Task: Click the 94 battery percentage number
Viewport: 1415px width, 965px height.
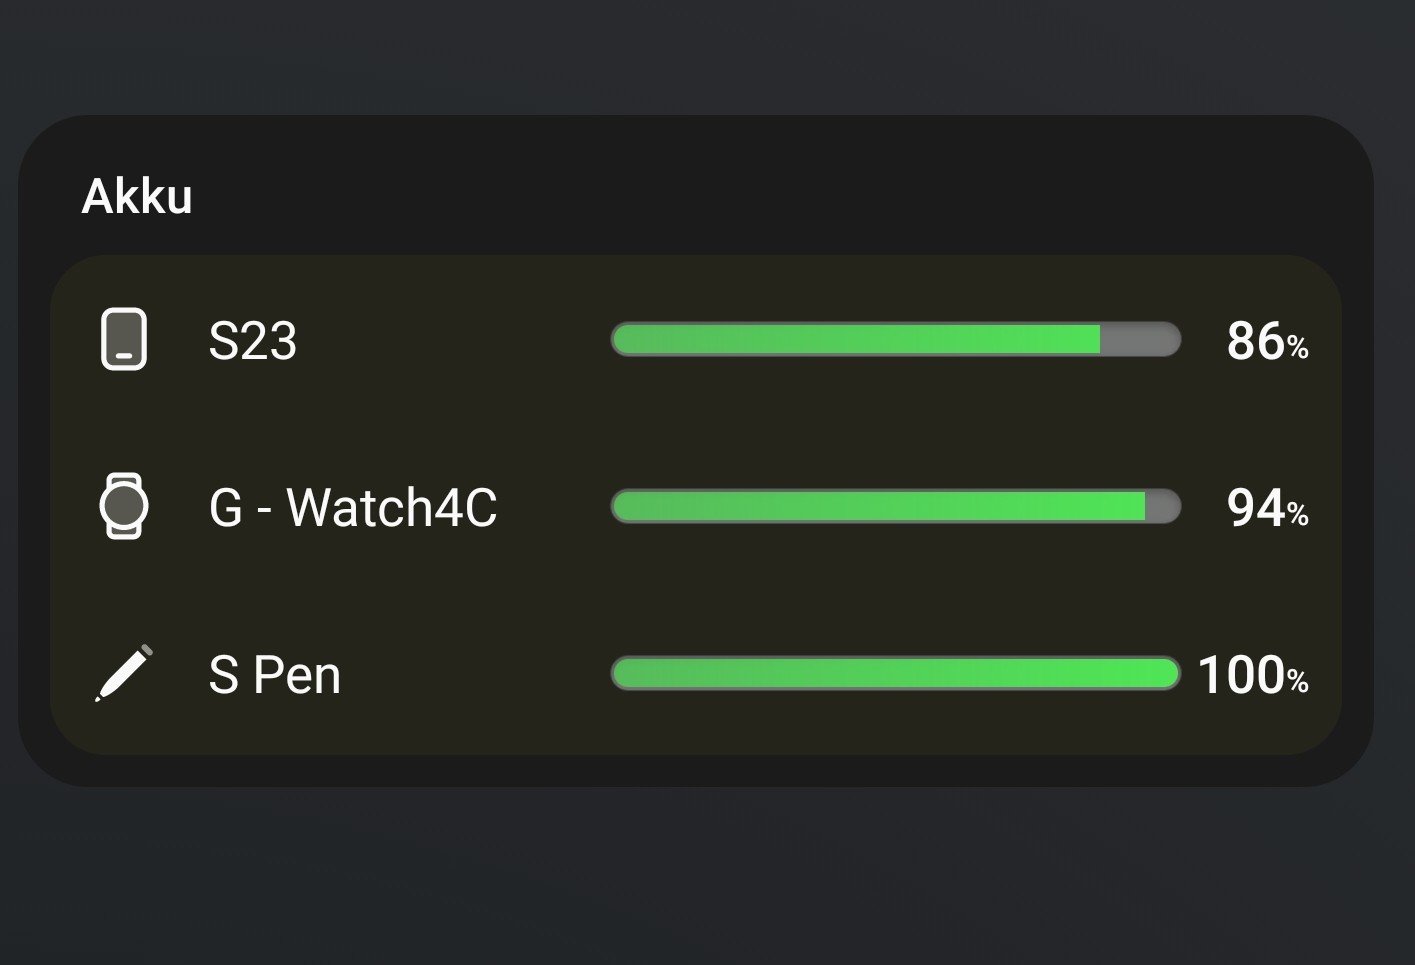Action: click(1255, 508)
